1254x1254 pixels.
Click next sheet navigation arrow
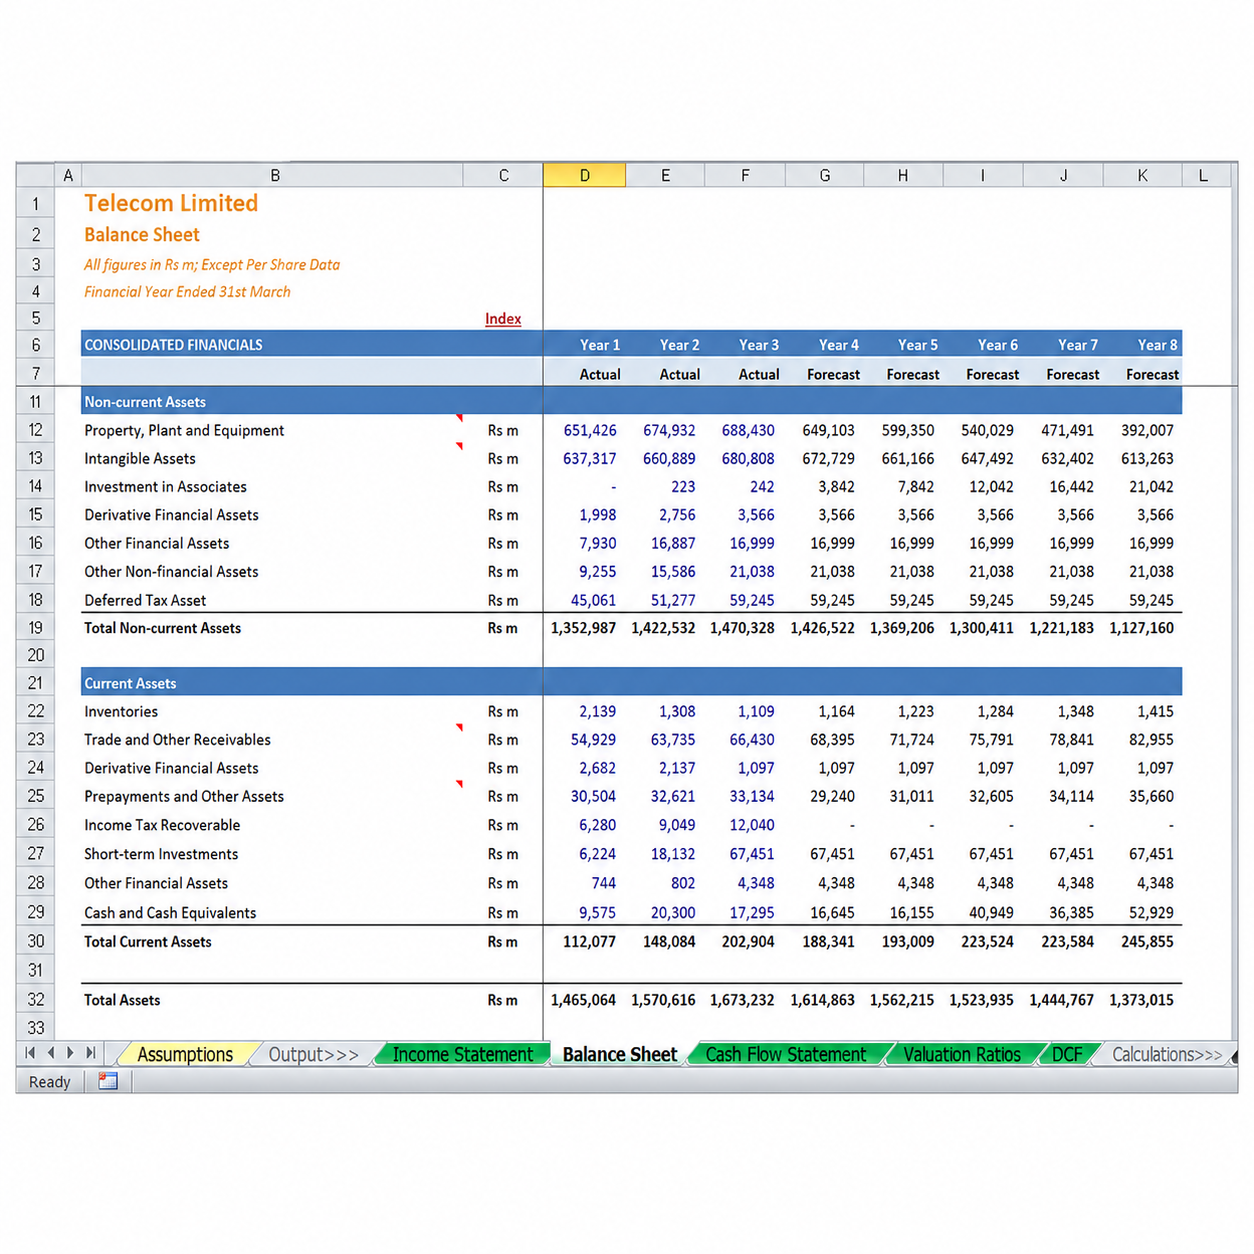pos(70,1053)
